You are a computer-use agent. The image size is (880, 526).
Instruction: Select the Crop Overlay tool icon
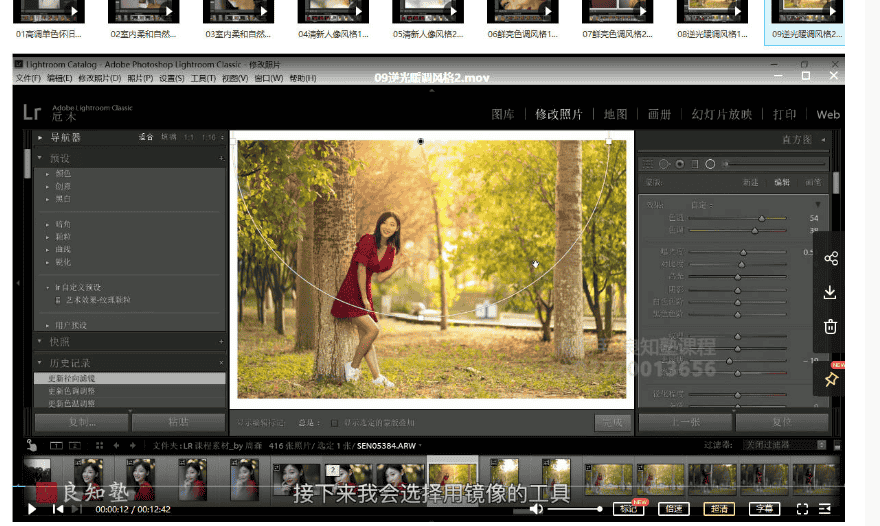click(x=648, y=164)
